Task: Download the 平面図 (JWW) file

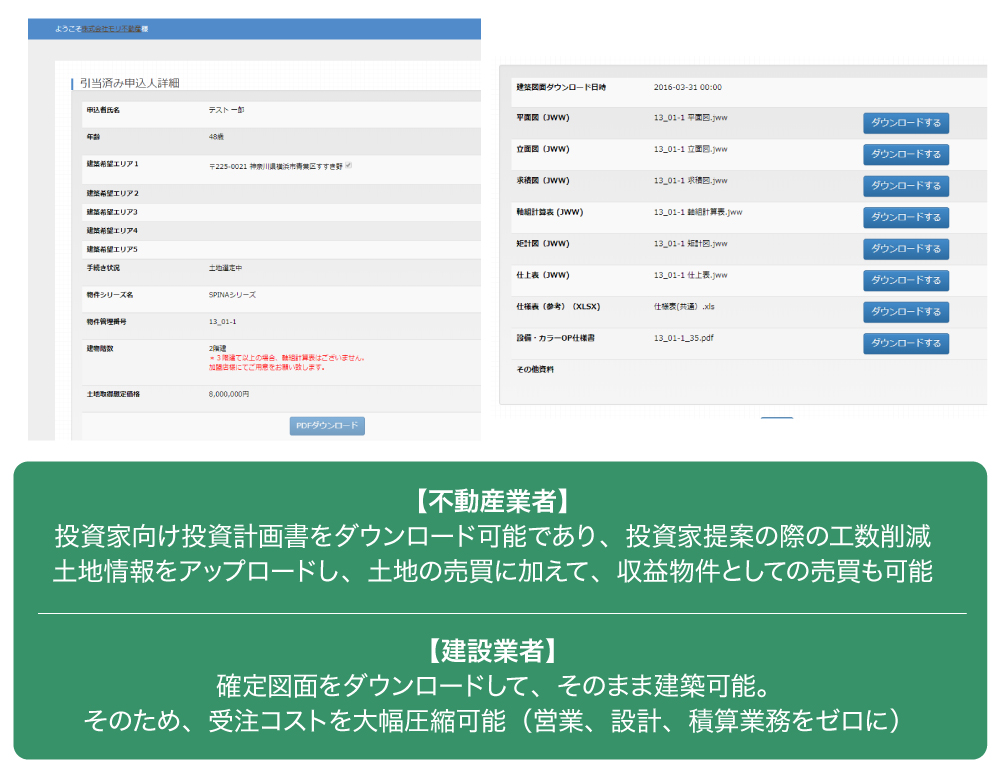Action: pyautogui.click(x=906, y=123)
